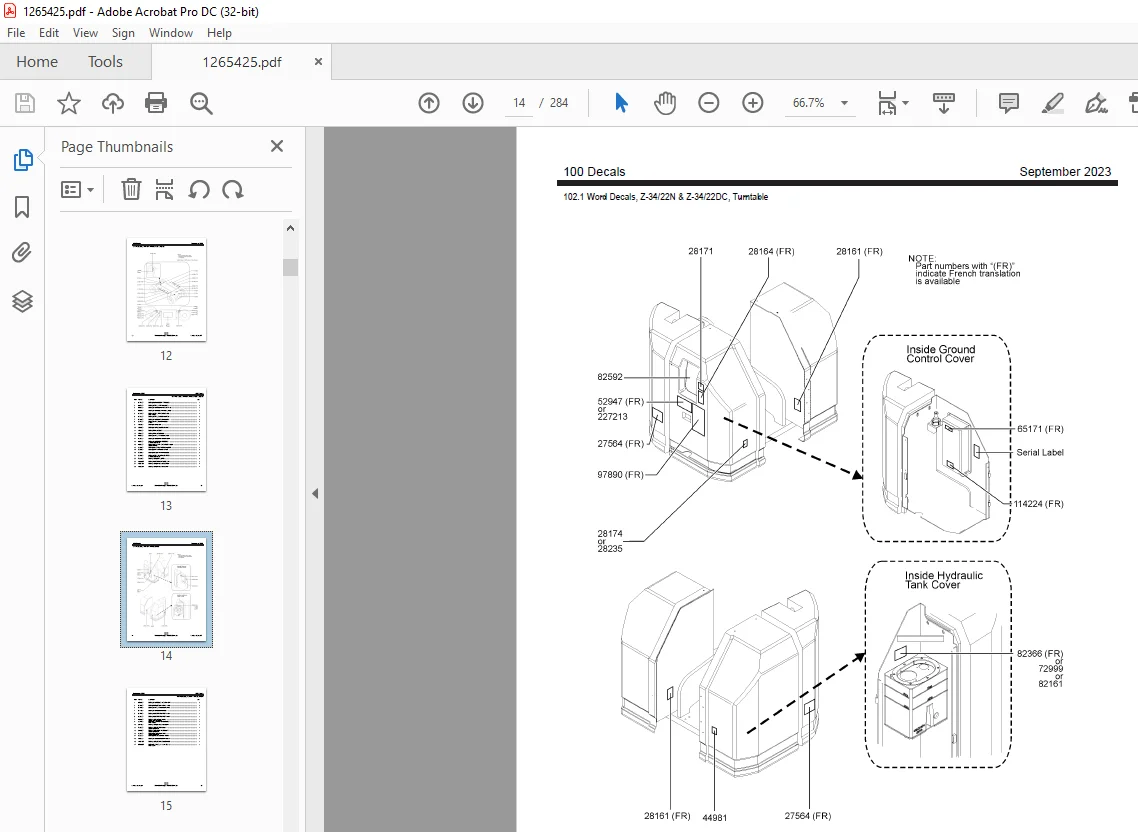1138x832 pixels.
Task: Click '100 Decals' page heading text
Action: tap(594, 172)
